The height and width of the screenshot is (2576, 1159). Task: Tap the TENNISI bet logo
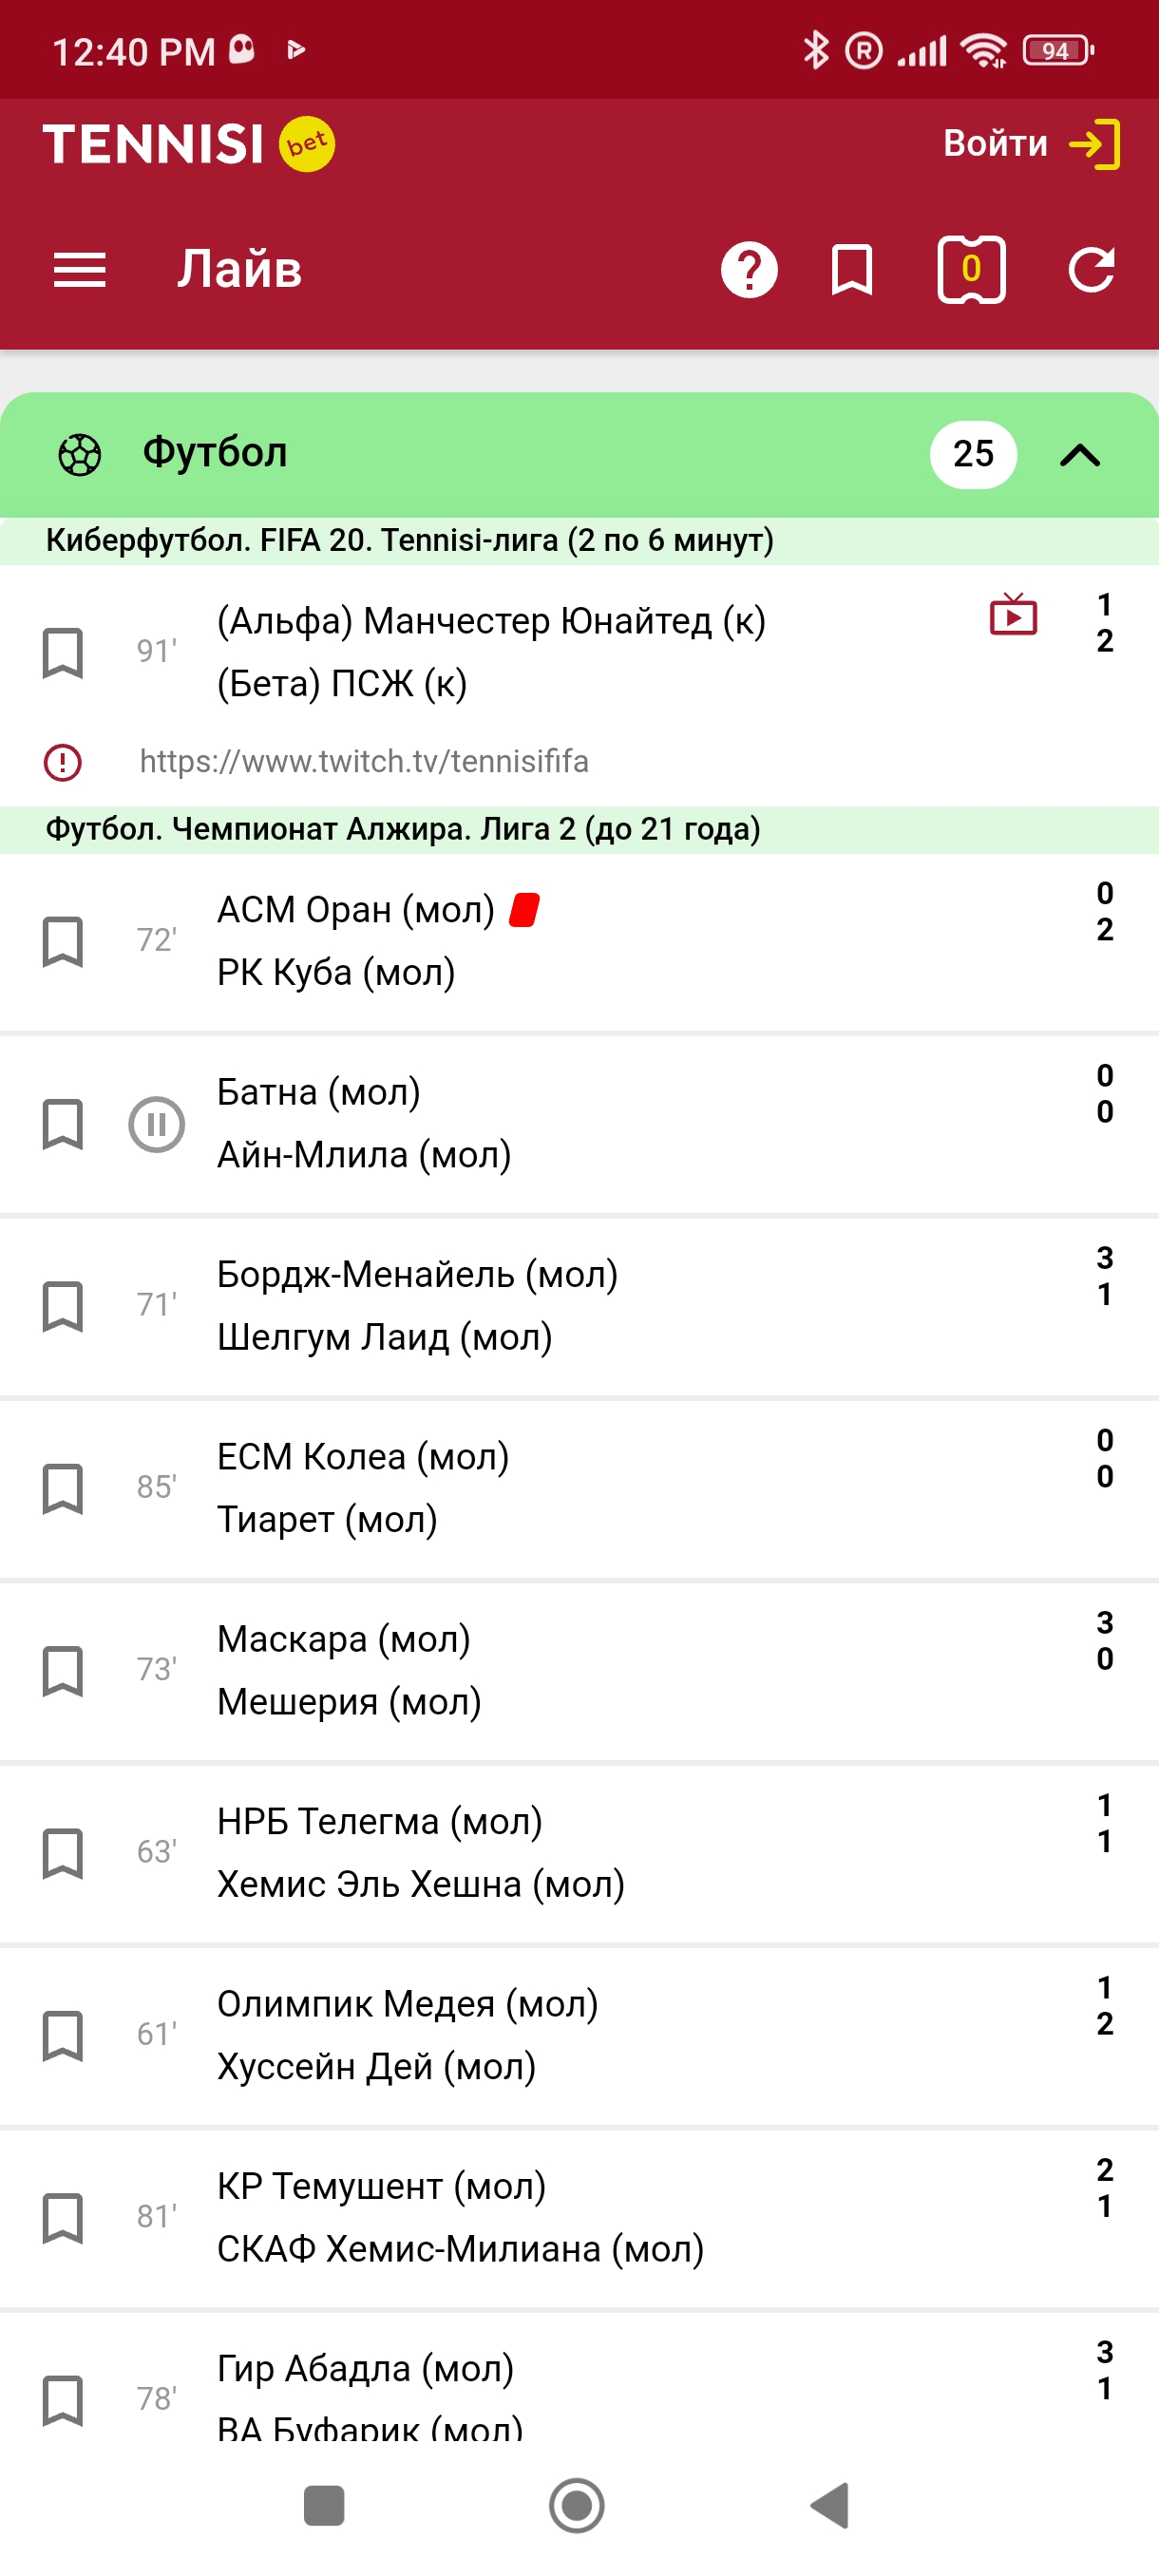point(188,144)
